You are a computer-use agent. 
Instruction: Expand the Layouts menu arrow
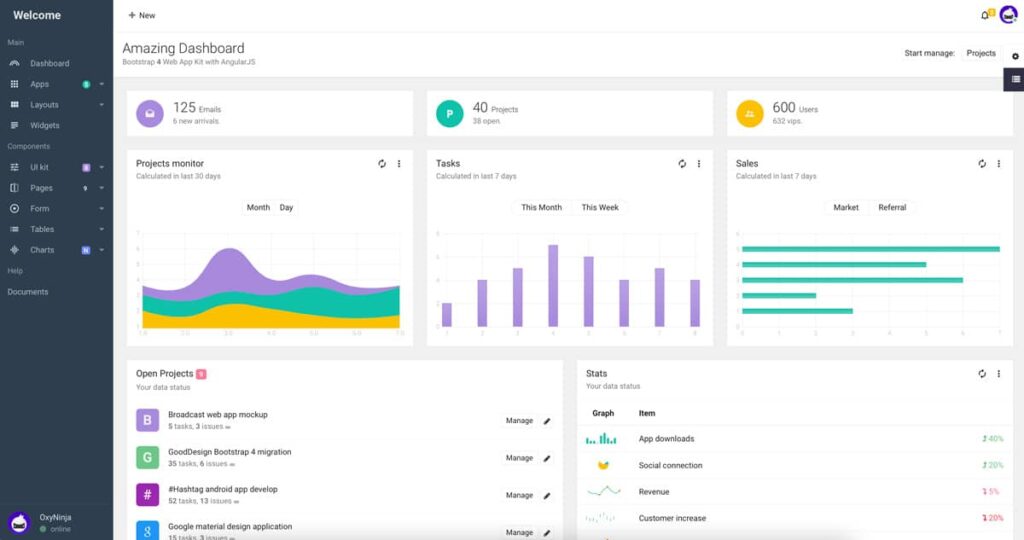pyautogui.click(x=101, y=105)
